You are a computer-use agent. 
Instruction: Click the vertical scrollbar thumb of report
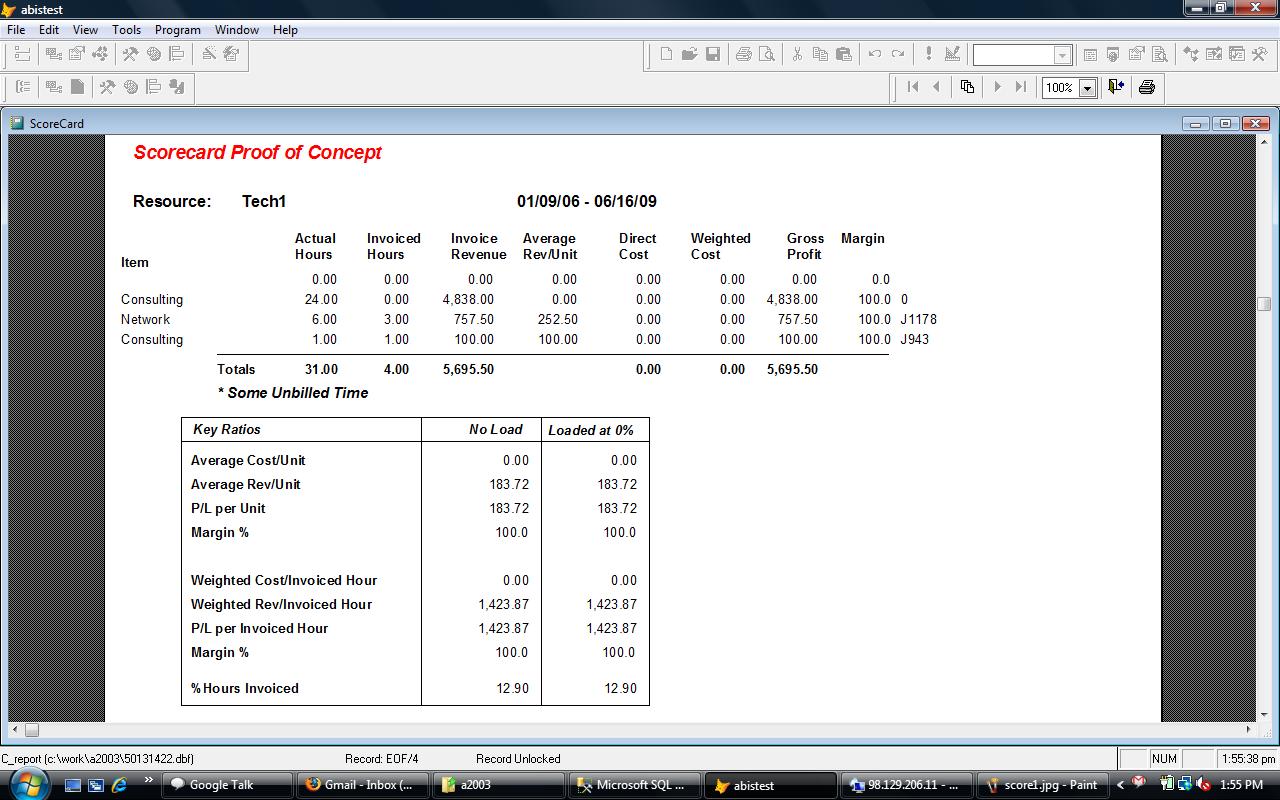(1264, 304)
